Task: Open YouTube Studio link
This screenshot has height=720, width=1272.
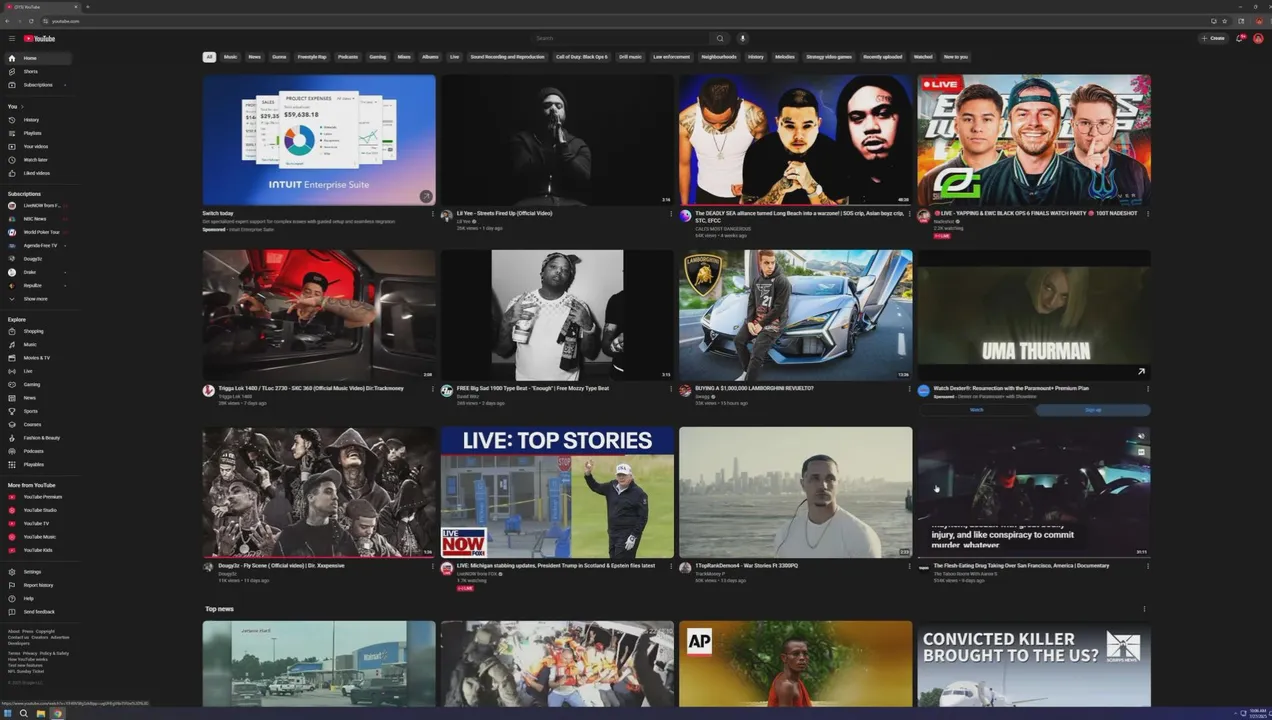Action: [38, 510]
